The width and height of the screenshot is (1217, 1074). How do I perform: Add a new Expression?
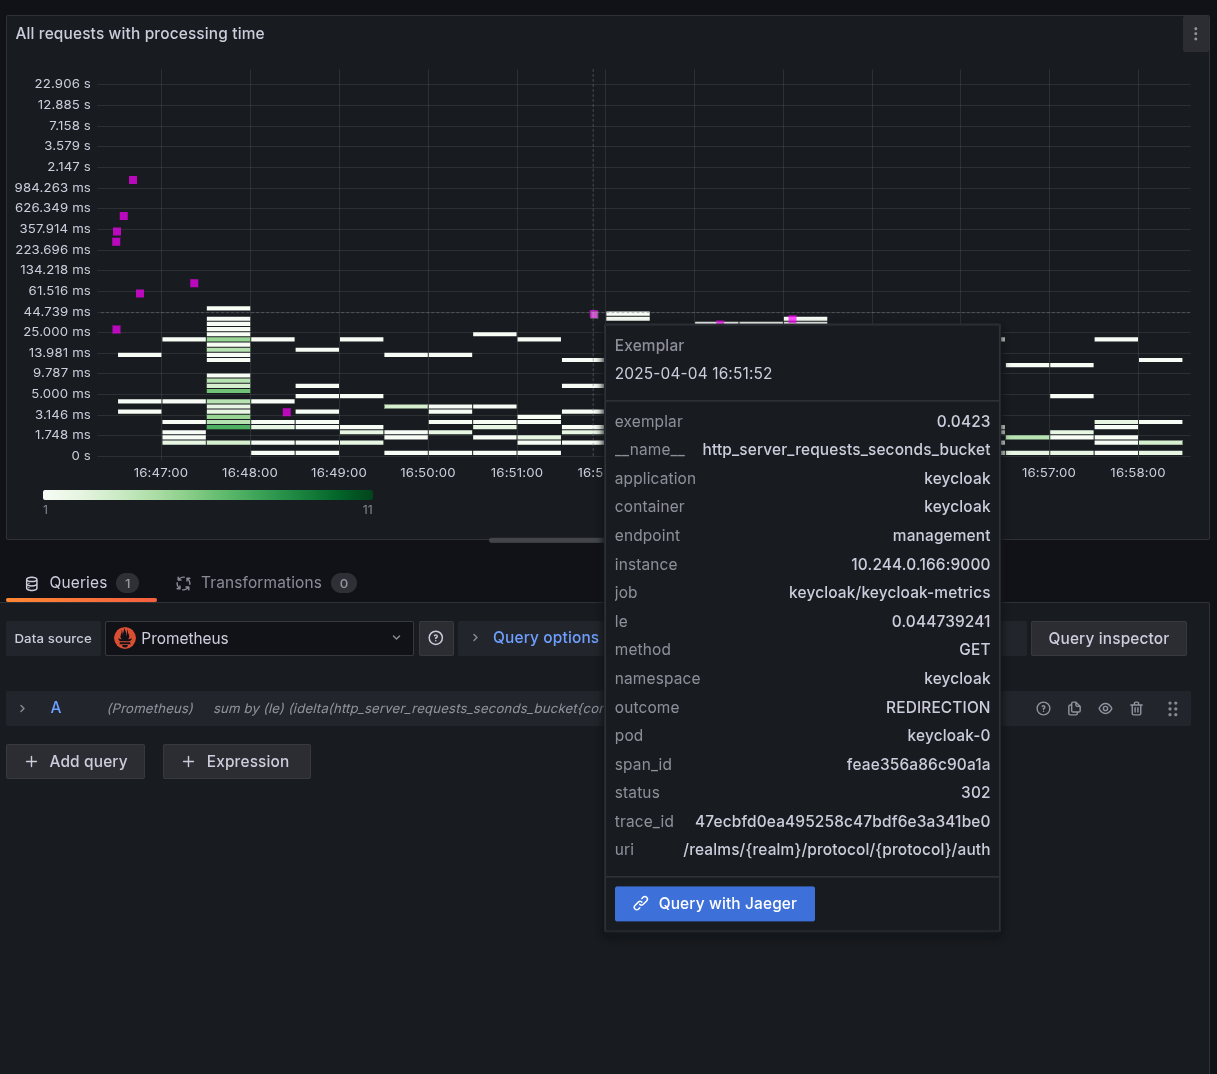236,761
